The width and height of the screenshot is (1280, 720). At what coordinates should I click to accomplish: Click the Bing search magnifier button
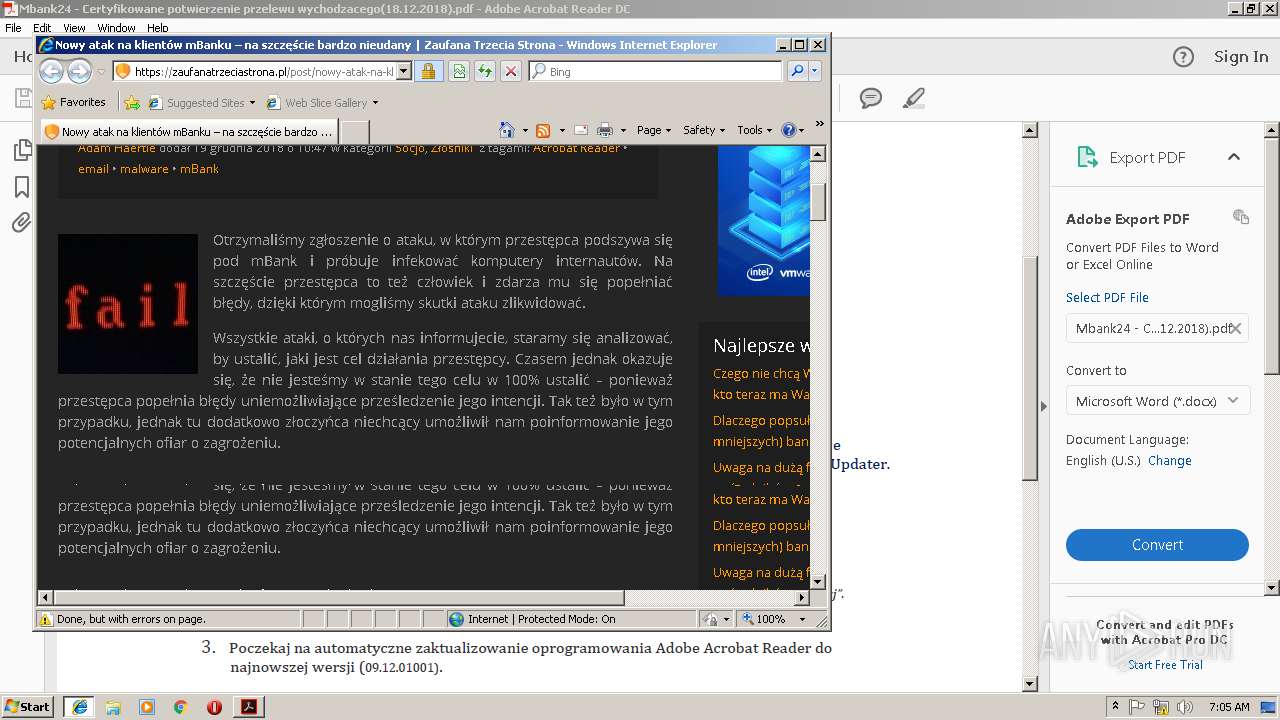tap(797, 71)
